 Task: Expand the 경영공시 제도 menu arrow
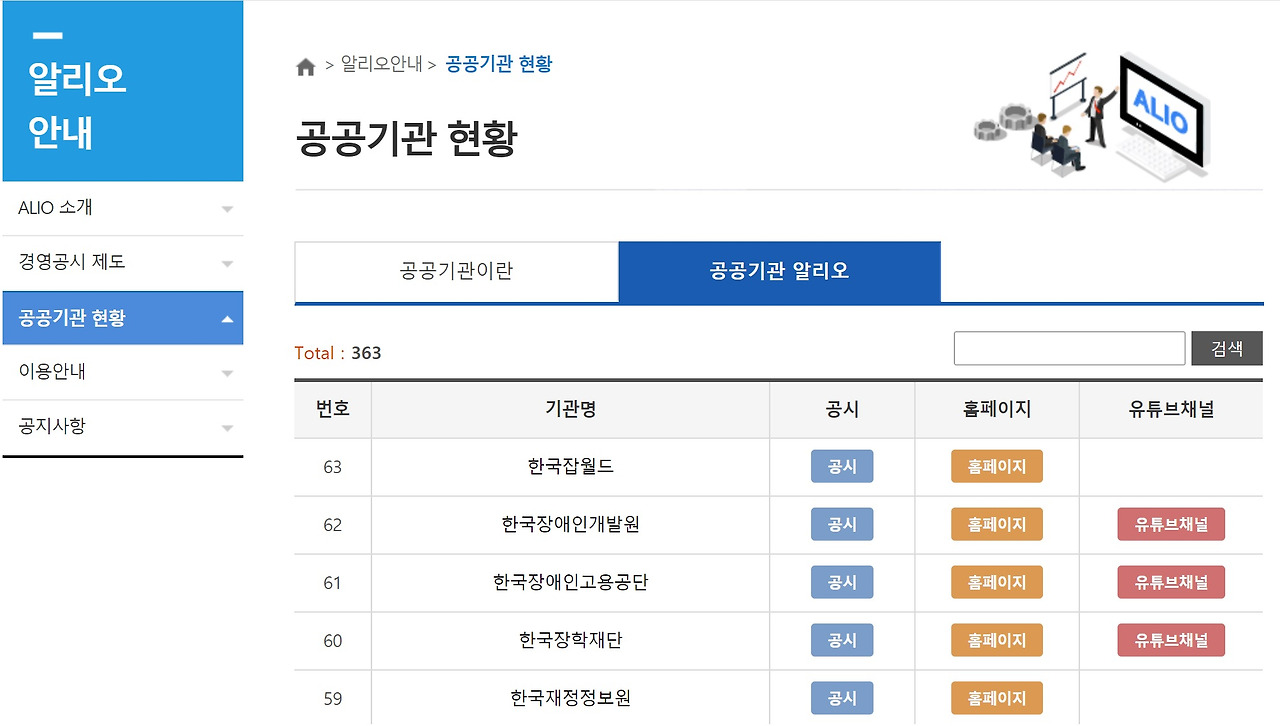[227, 264]
